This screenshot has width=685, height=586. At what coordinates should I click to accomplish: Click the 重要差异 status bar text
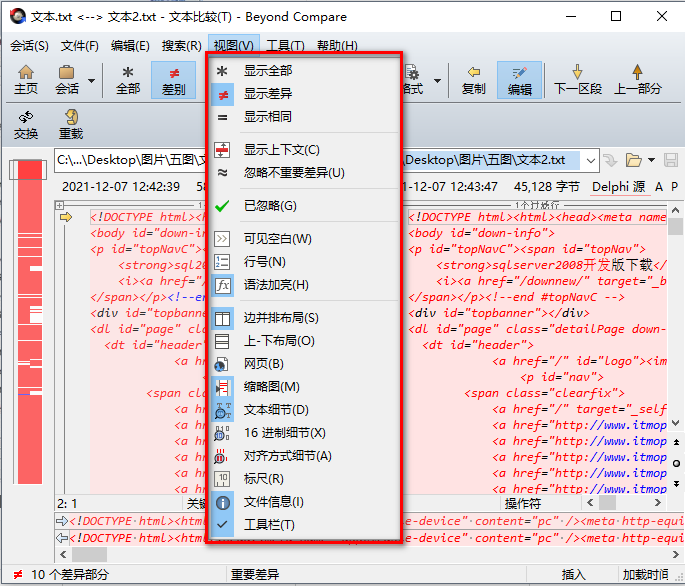(x=255, y=574)
